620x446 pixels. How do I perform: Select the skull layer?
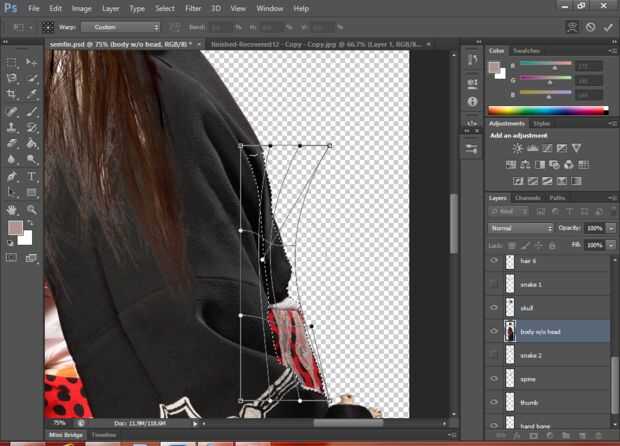point(548,308)
